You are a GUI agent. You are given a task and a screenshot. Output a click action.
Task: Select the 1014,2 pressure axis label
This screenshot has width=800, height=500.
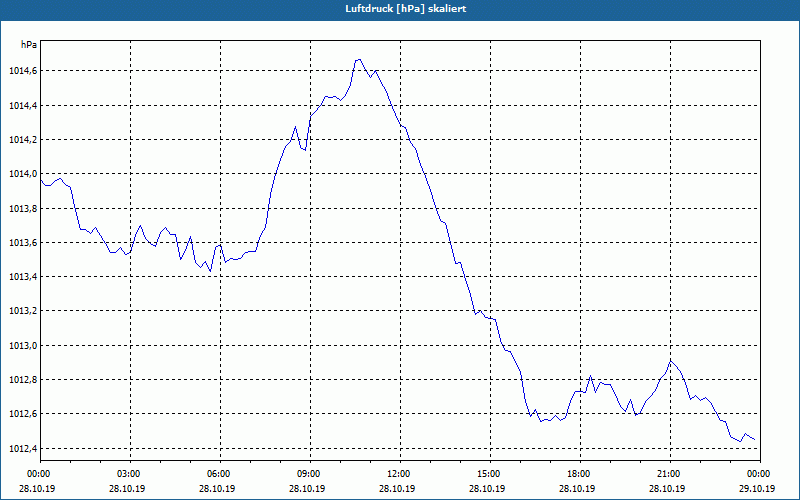point(23,140)
